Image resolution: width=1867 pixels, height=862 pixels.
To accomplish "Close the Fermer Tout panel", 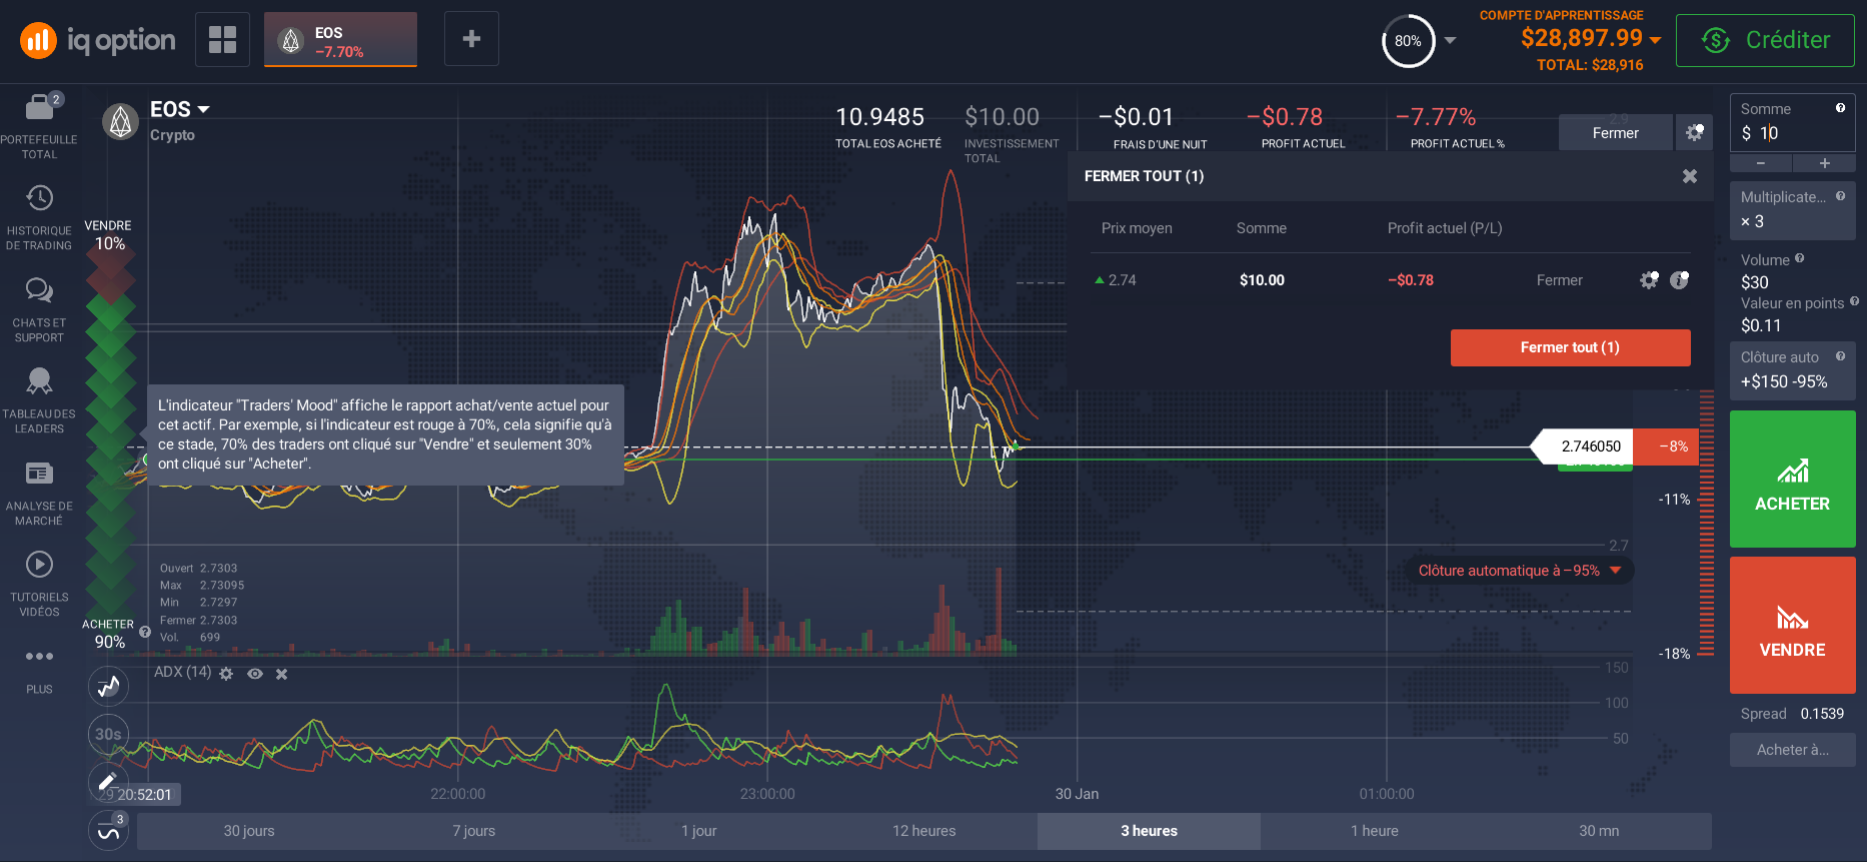I will point(1689,176).
